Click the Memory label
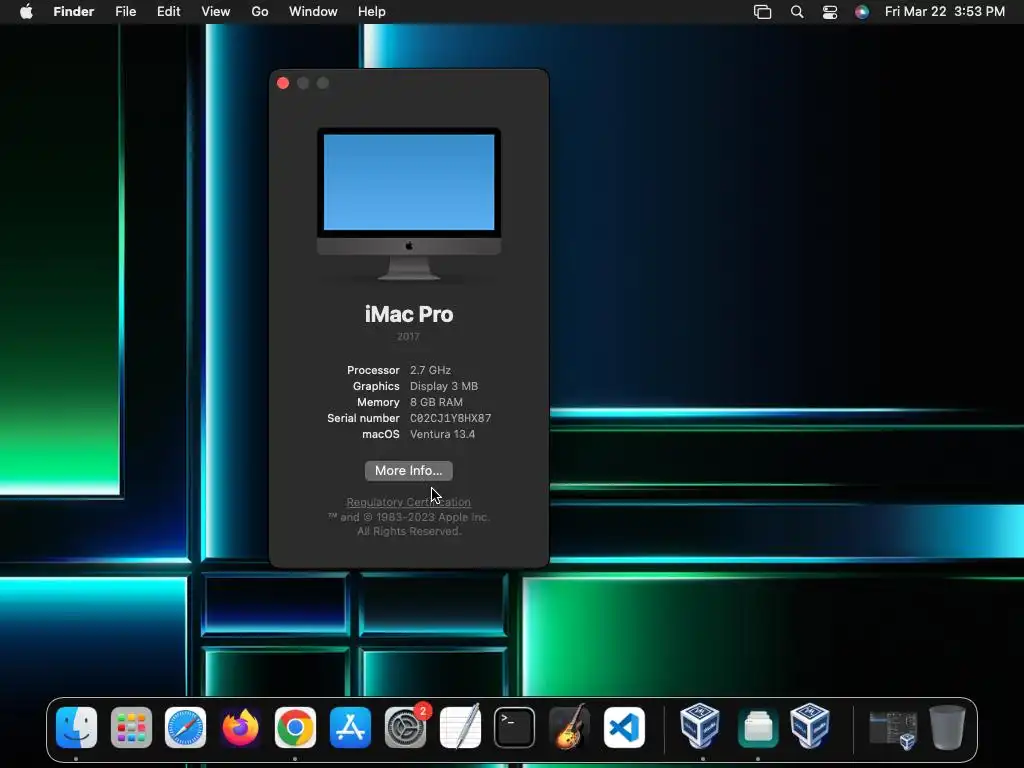 [378, 402]
